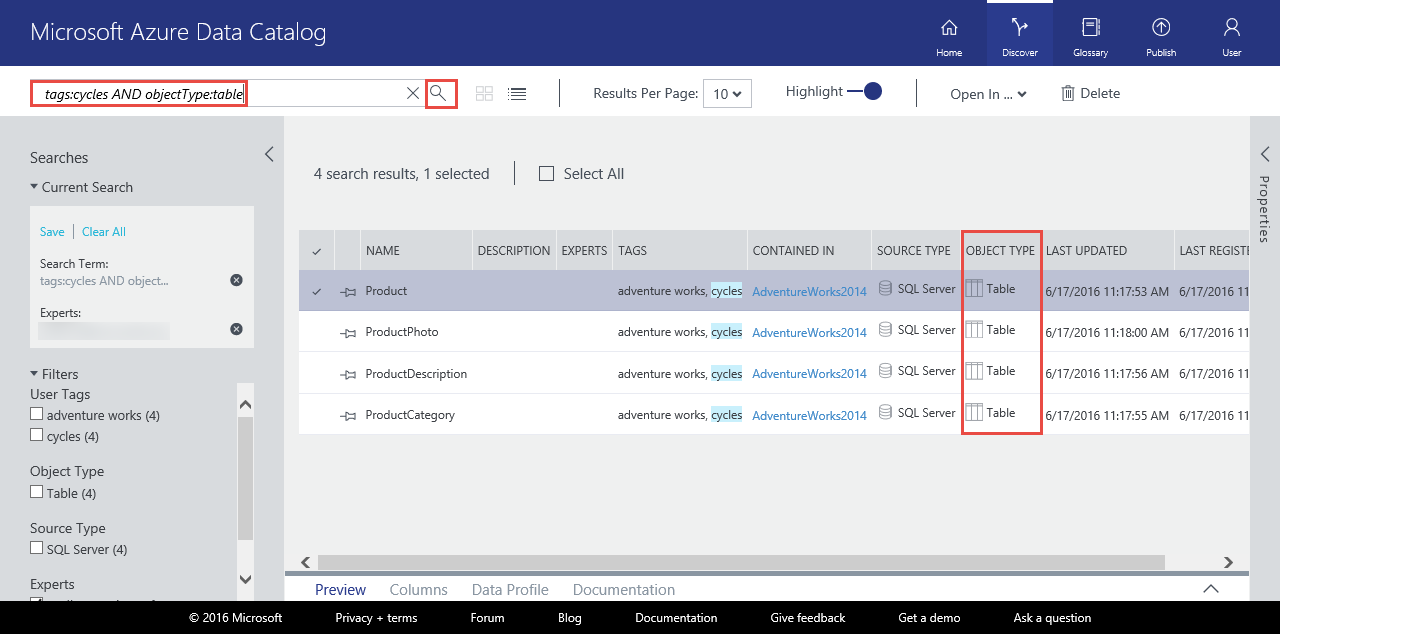Click the Delete trash button
The width and height of the screenshot is (1406, 634).
[1090, 93]
